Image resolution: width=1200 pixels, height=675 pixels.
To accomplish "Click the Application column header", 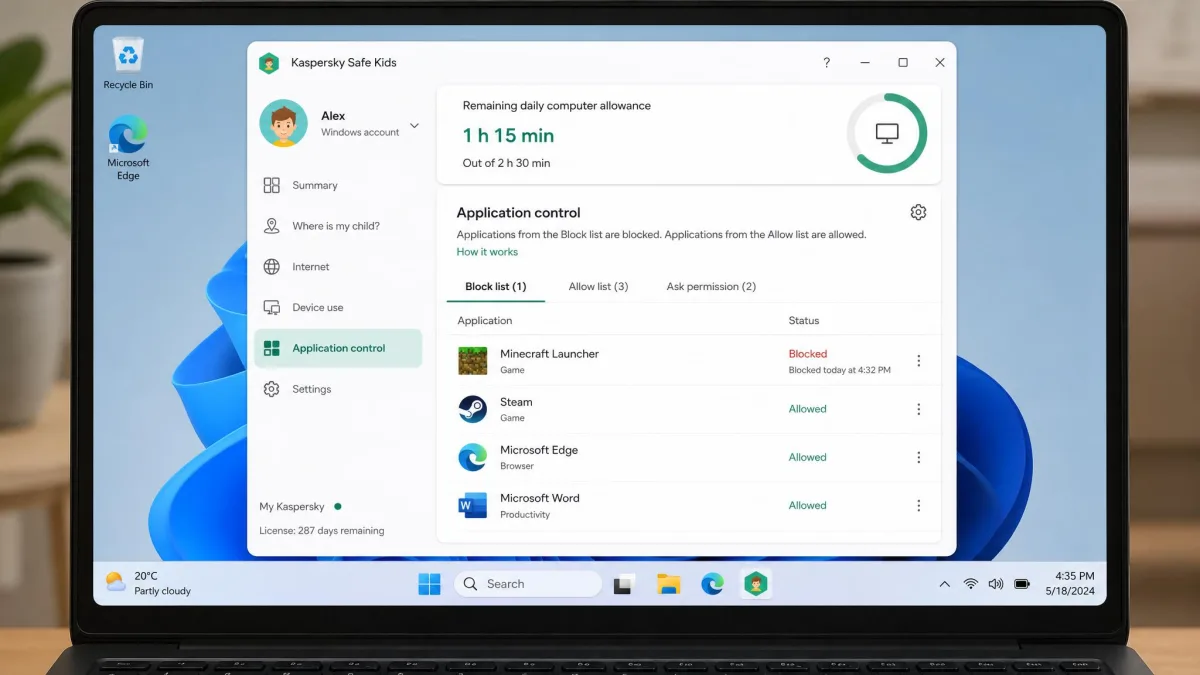I will (x=485, y=321).
